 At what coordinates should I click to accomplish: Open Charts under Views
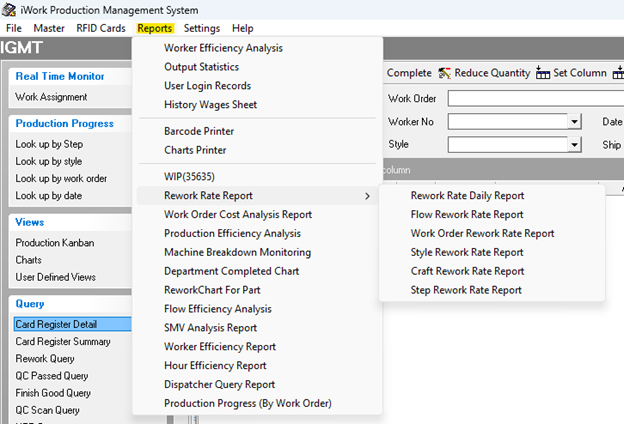(29, 260)
